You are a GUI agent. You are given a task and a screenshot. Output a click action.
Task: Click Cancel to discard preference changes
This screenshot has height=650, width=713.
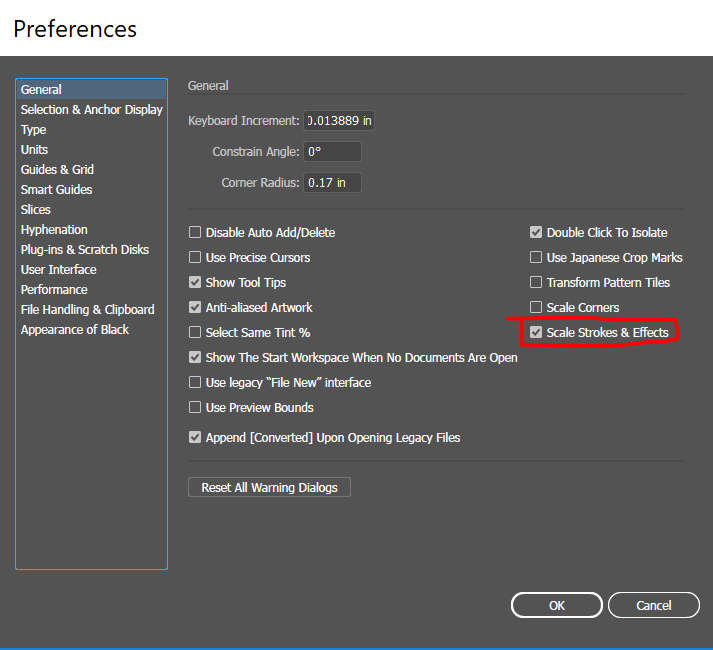point(653,605)
